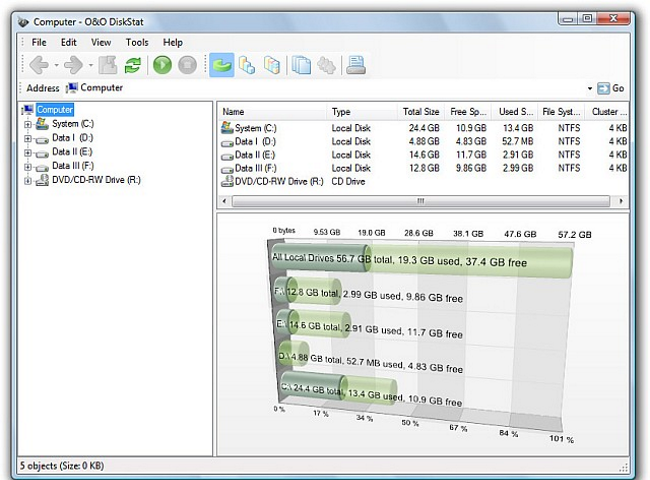The height and width of the screenshot is (480, 650).
Task: Click the C:\ 24.4 GB chart bar
Action: tap(339, 388)
